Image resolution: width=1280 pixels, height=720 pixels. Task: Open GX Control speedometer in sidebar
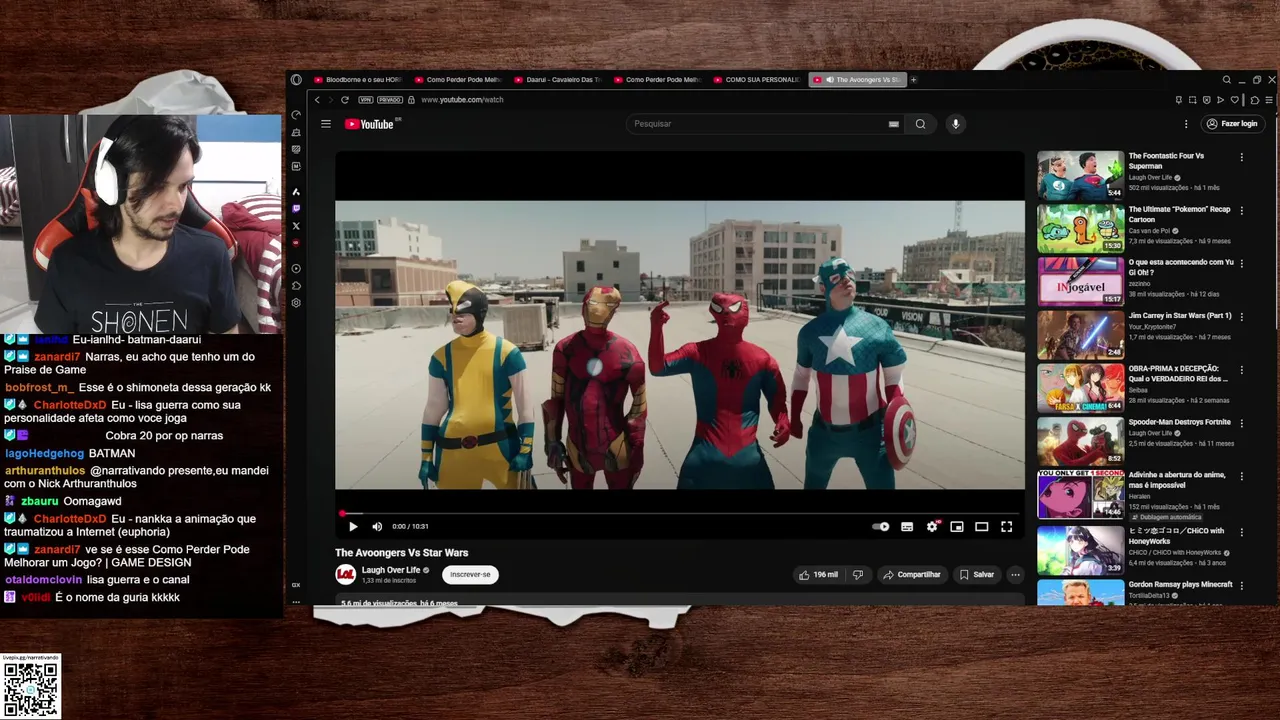[296, 115]
